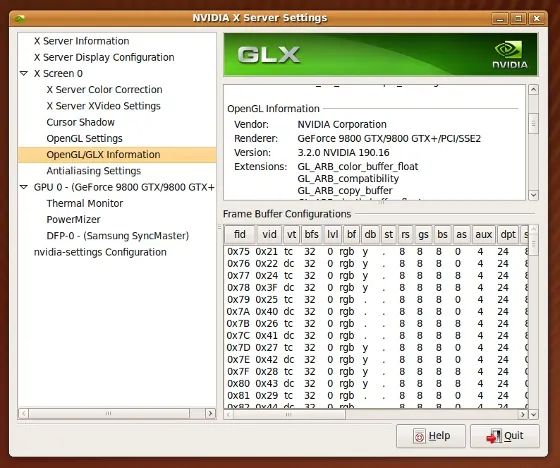Click the NVIDIA logo in GLX banner
Screen dimensions: 560x468
[510, 55]
